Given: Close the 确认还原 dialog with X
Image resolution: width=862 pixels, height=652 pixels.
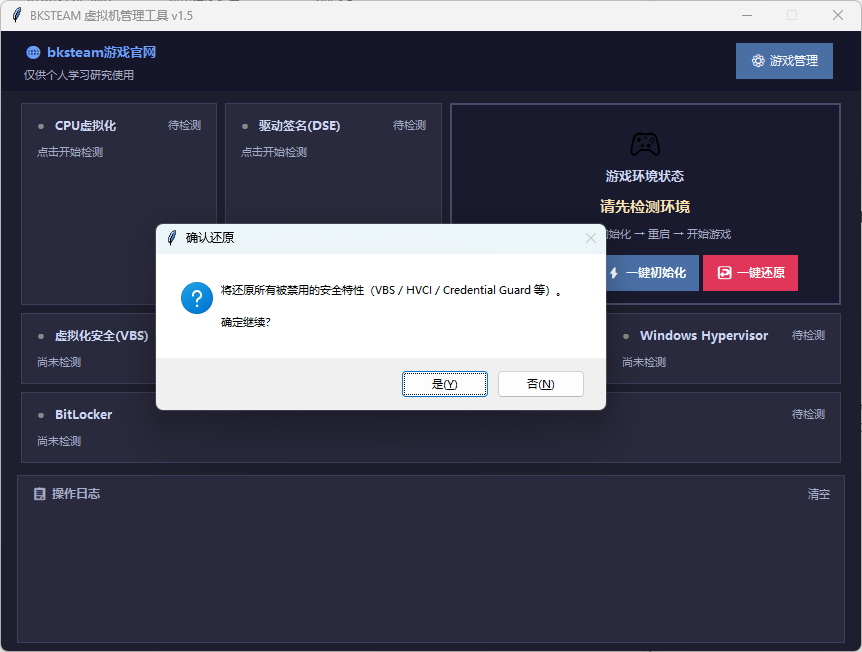Looking at the screenshot, I should pyautogui.click(x=590, y=238).
